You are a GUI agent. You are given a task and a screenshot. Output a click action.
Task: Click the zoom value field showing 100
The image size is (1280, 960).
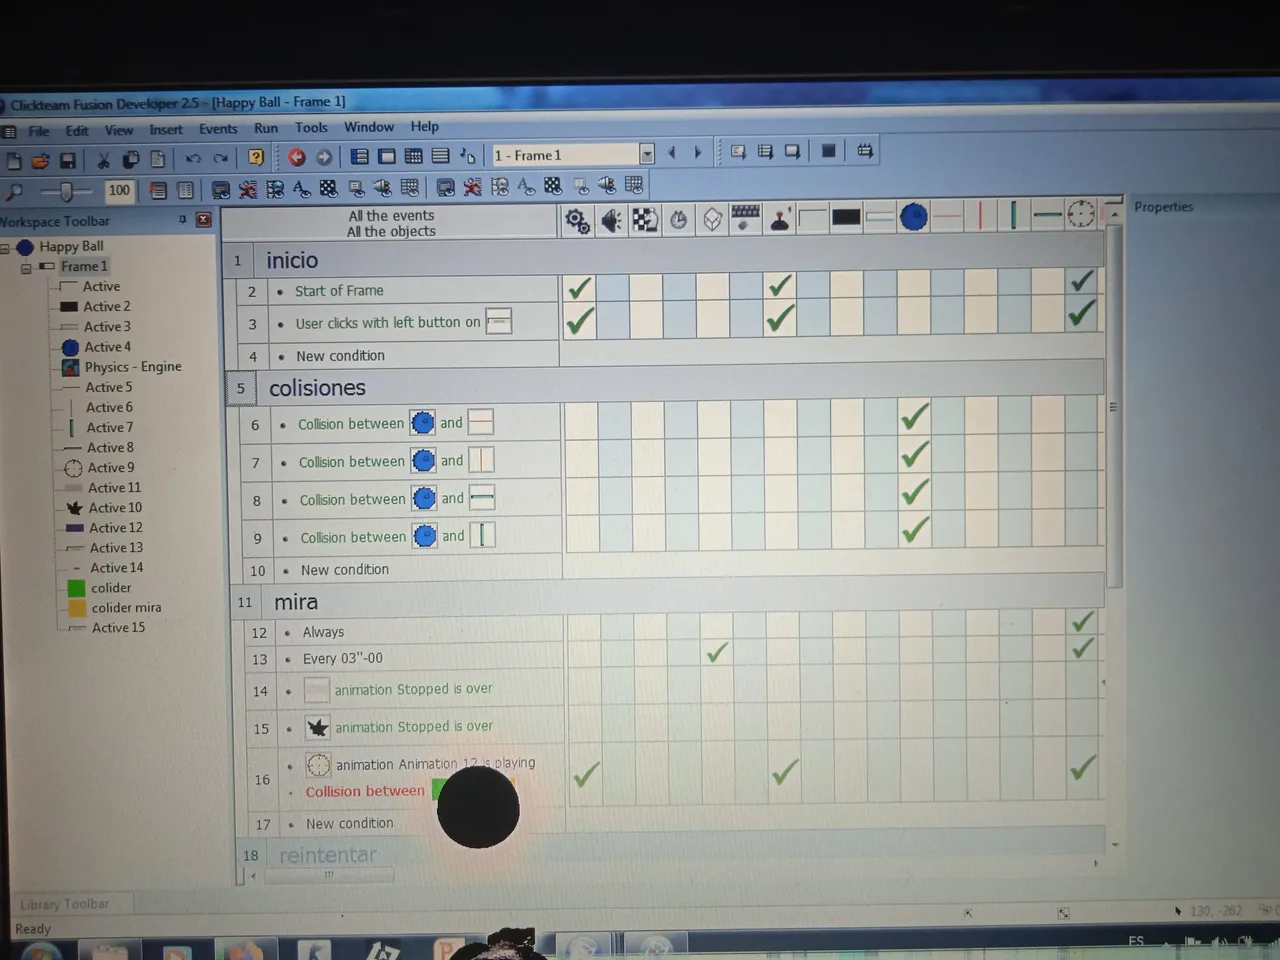(119, 190)
